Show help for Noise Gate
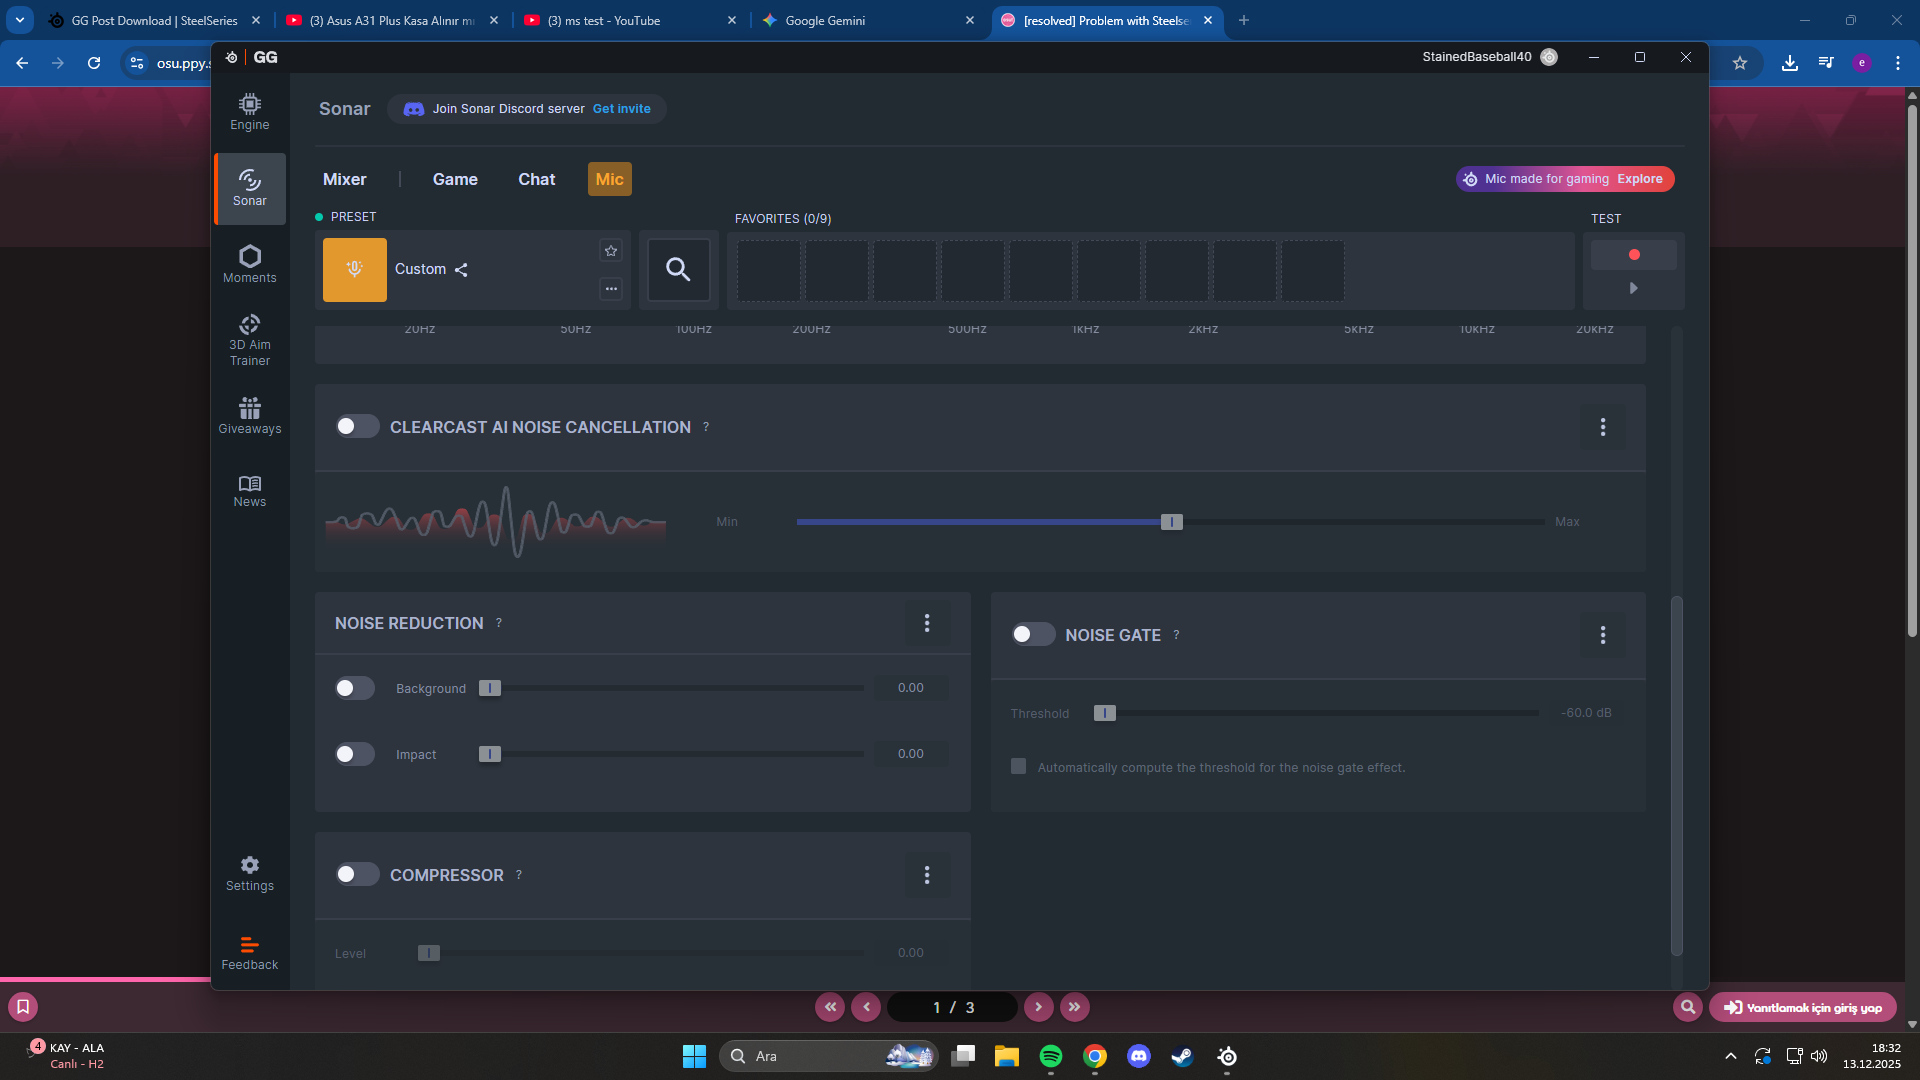Image resolution: width=1920 pixels, height=1080 pixels. pyautogui.click(x=1176, y=635)
